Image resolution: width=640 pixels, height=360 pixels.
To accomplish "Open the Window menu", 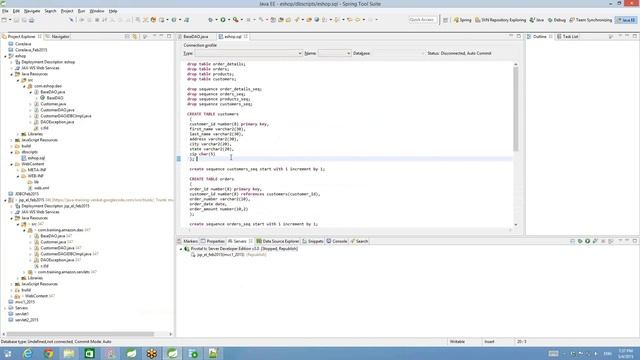I will pyautogui.click(x=97, y=11).
